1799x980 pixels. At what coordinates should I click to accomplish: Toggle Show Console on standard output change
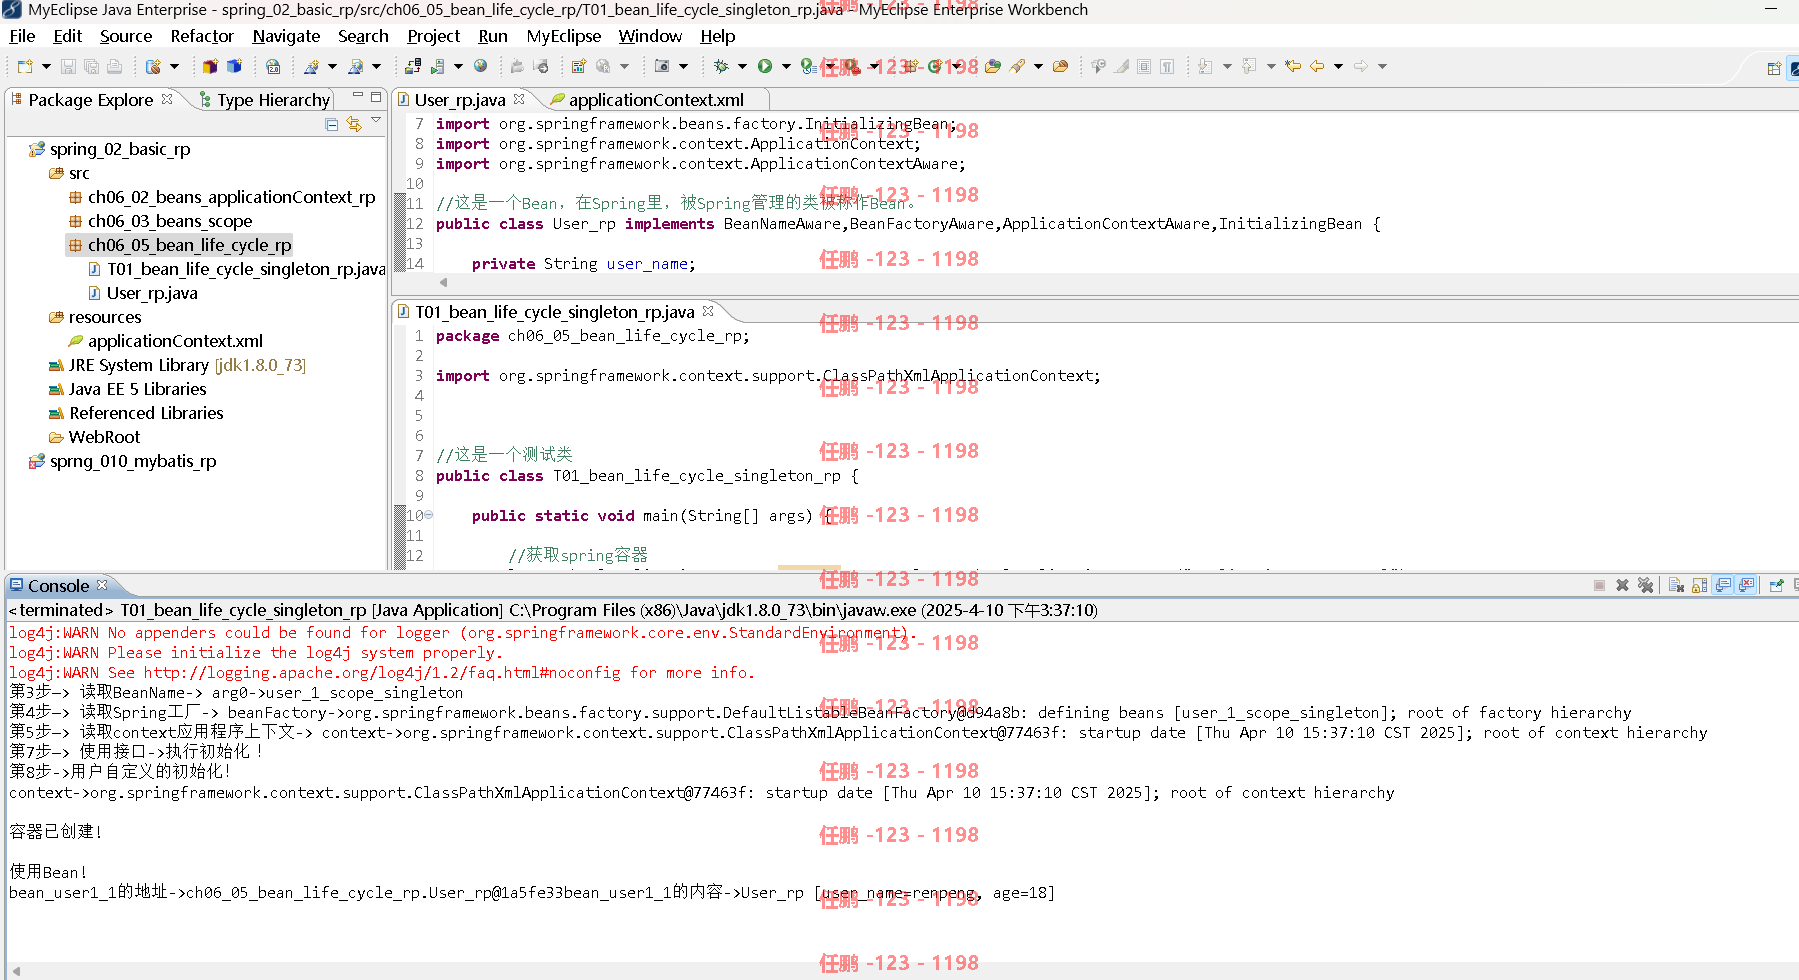[x=1723, y=585]
